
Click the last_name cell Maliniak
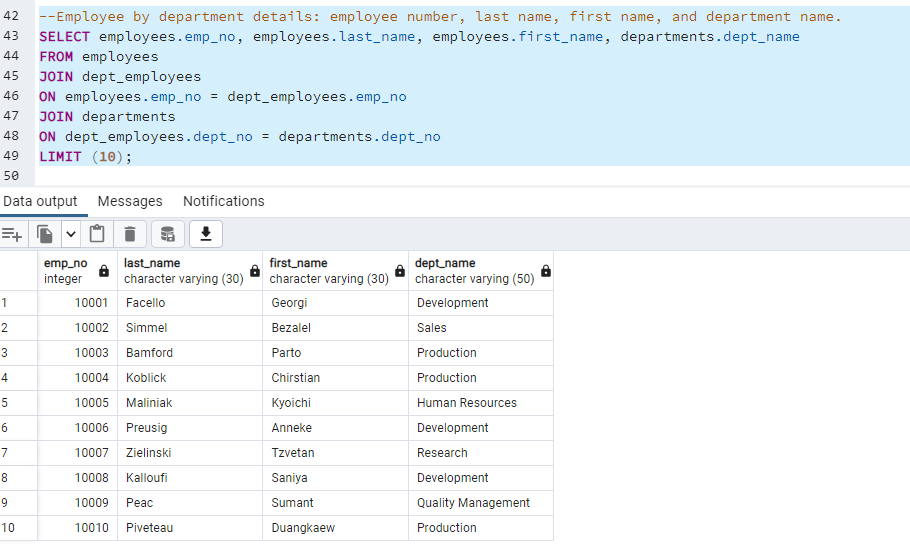pyautogui.click(x=190, y=403)
